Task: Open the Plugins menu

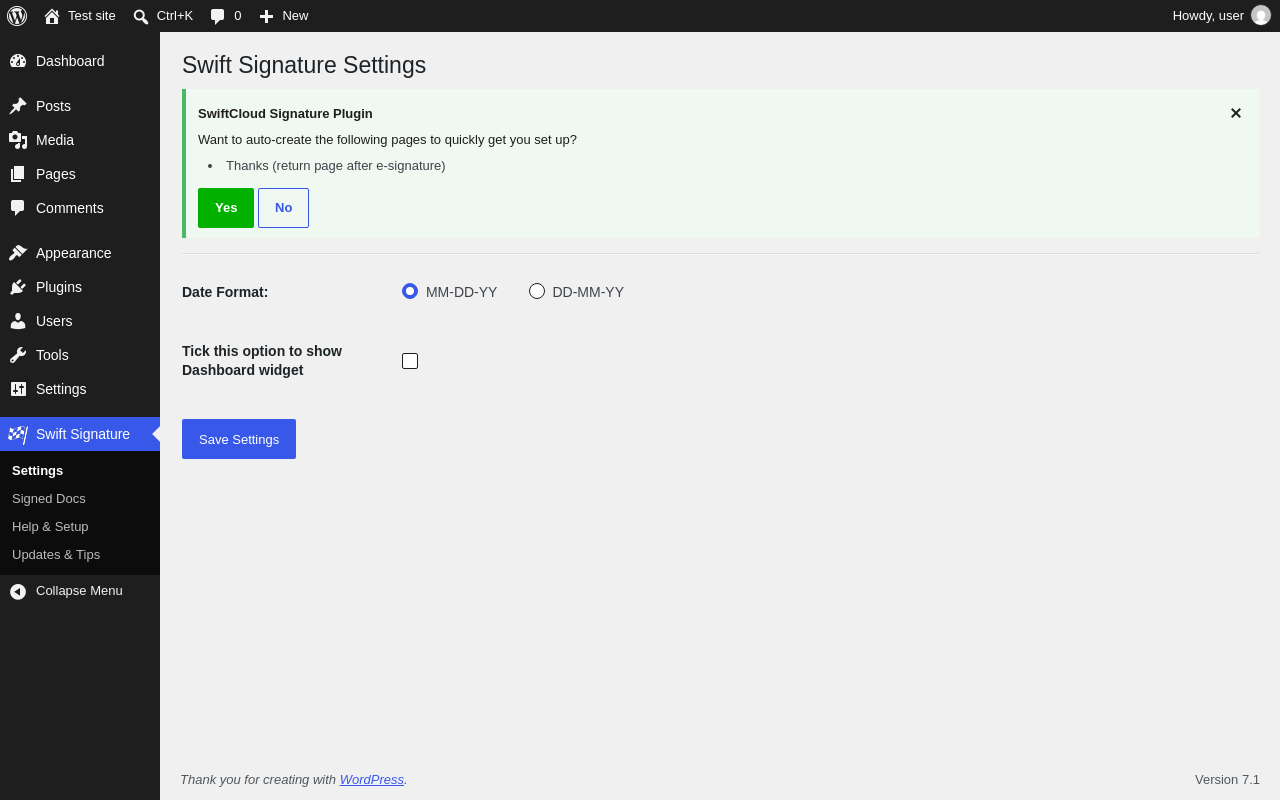Action: (80, 287)
